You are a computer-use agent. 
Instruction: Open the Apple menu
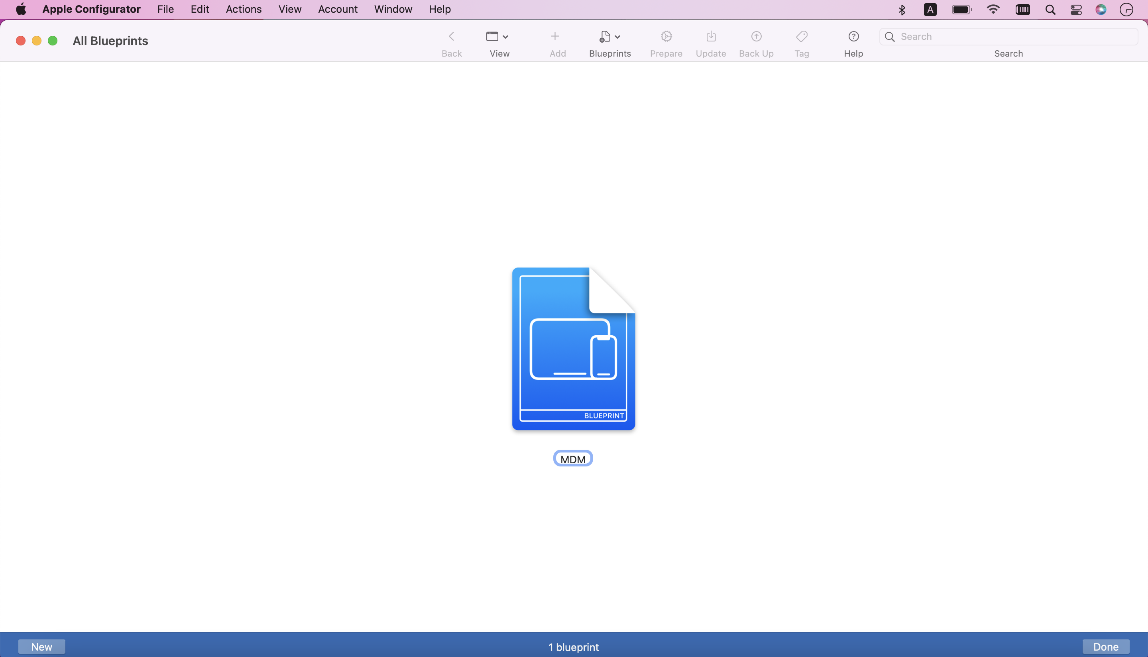tap(20, 9)
